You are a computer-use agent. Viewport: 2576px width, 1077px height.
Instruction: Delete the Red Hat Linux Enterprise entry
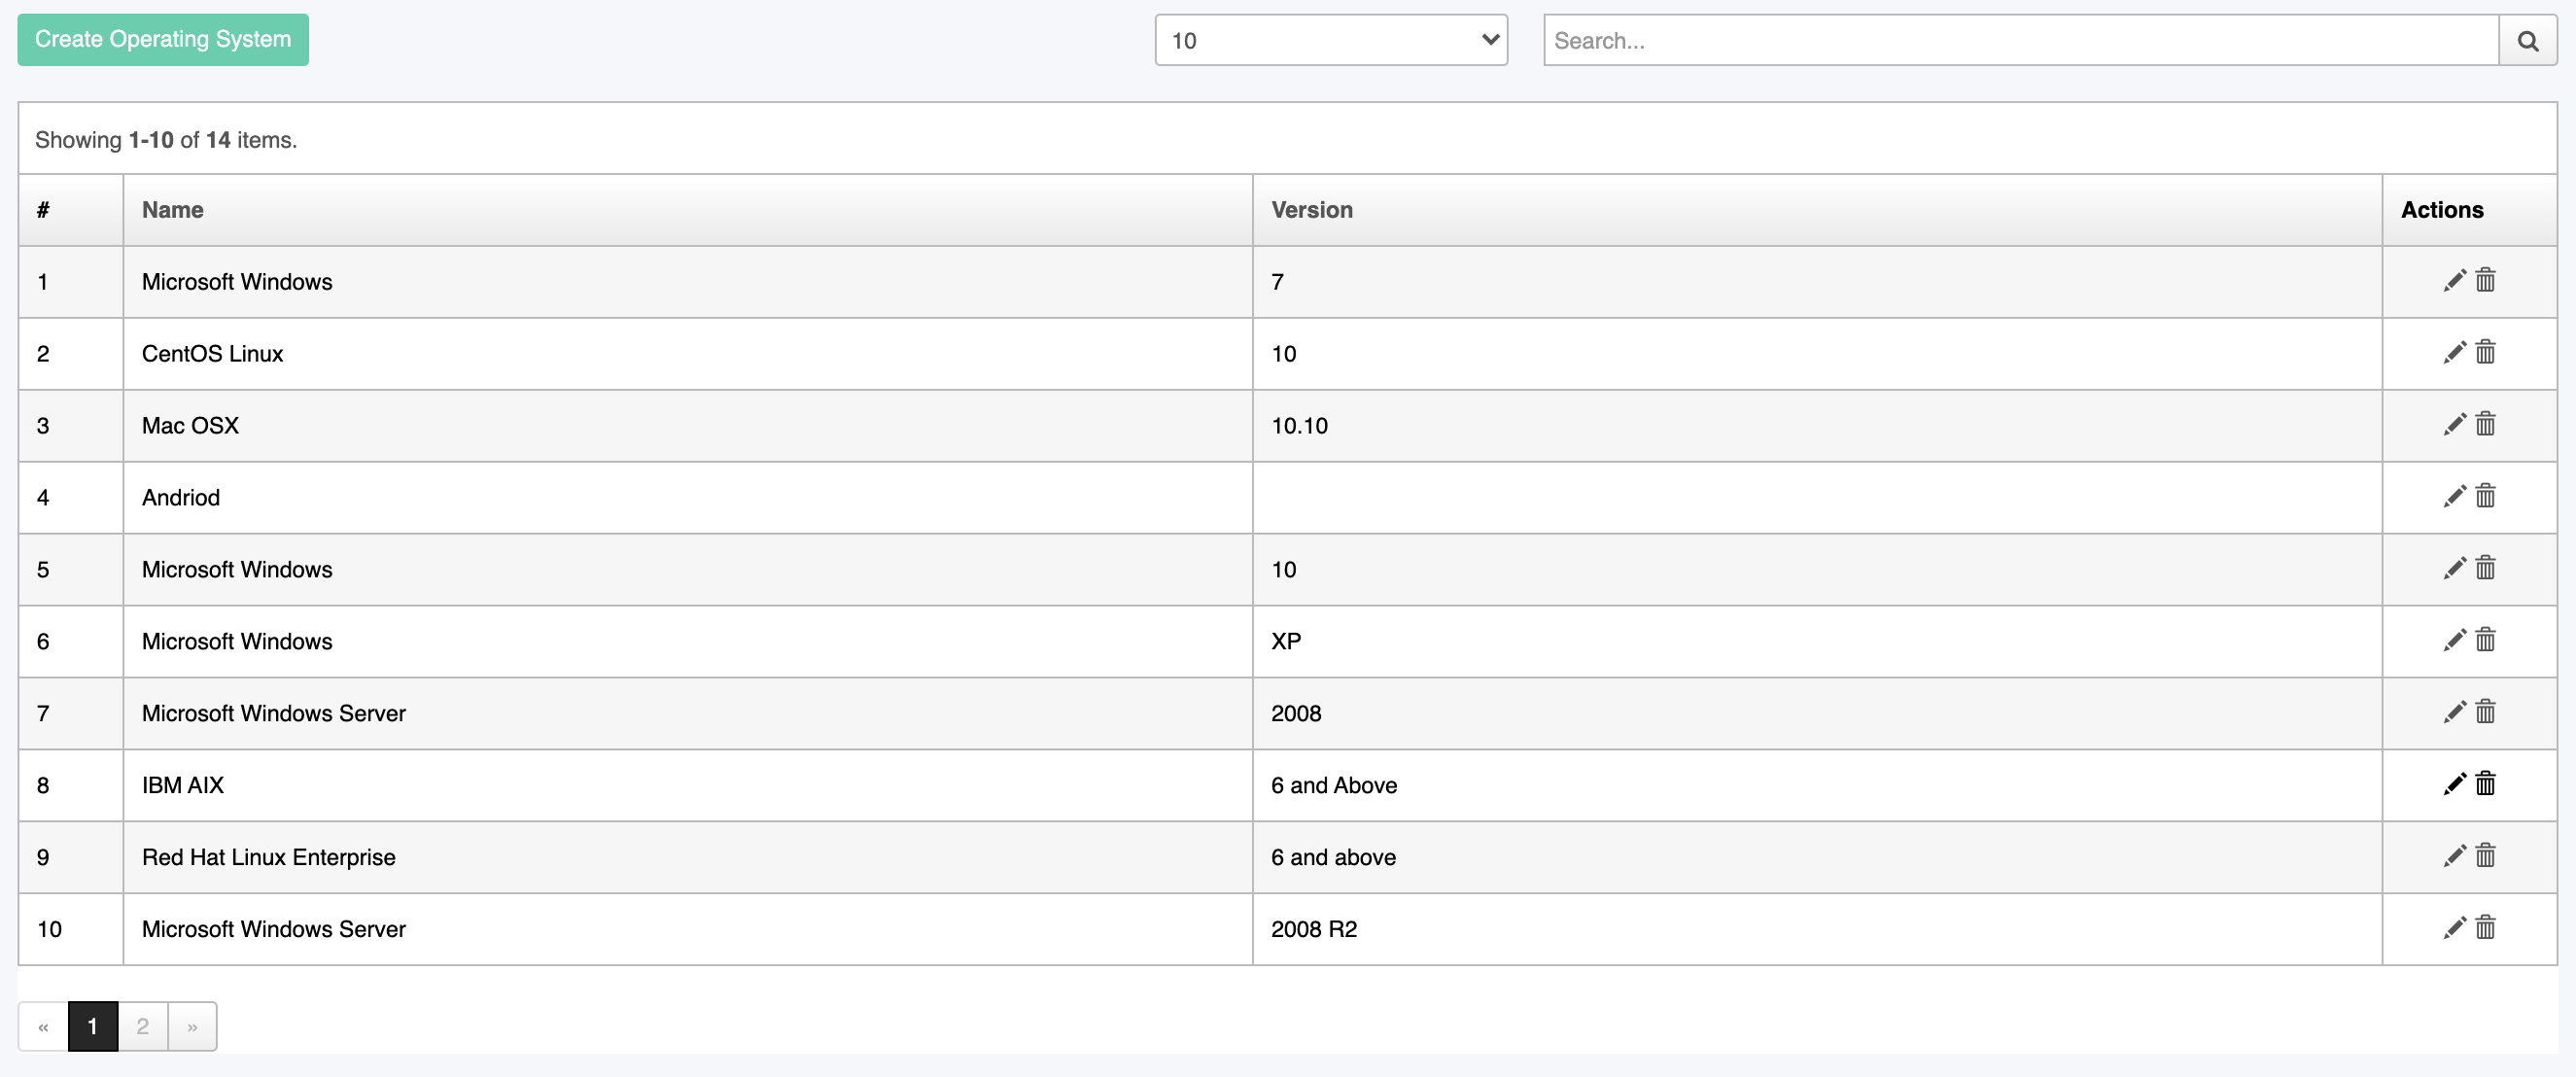pyautogui.click(x=2485, y=857)
